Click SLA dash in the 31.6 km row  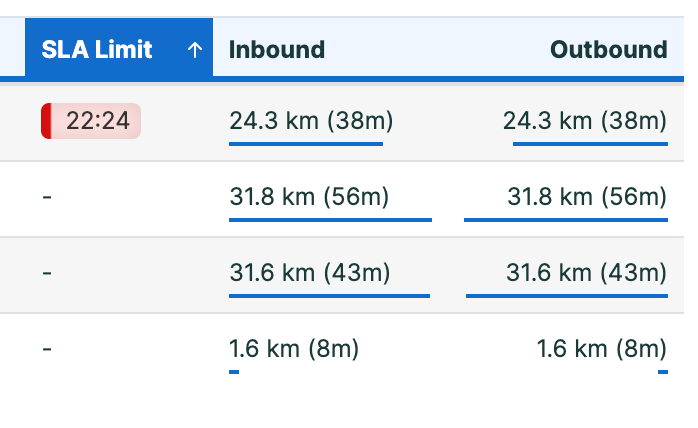click(47, 272)
